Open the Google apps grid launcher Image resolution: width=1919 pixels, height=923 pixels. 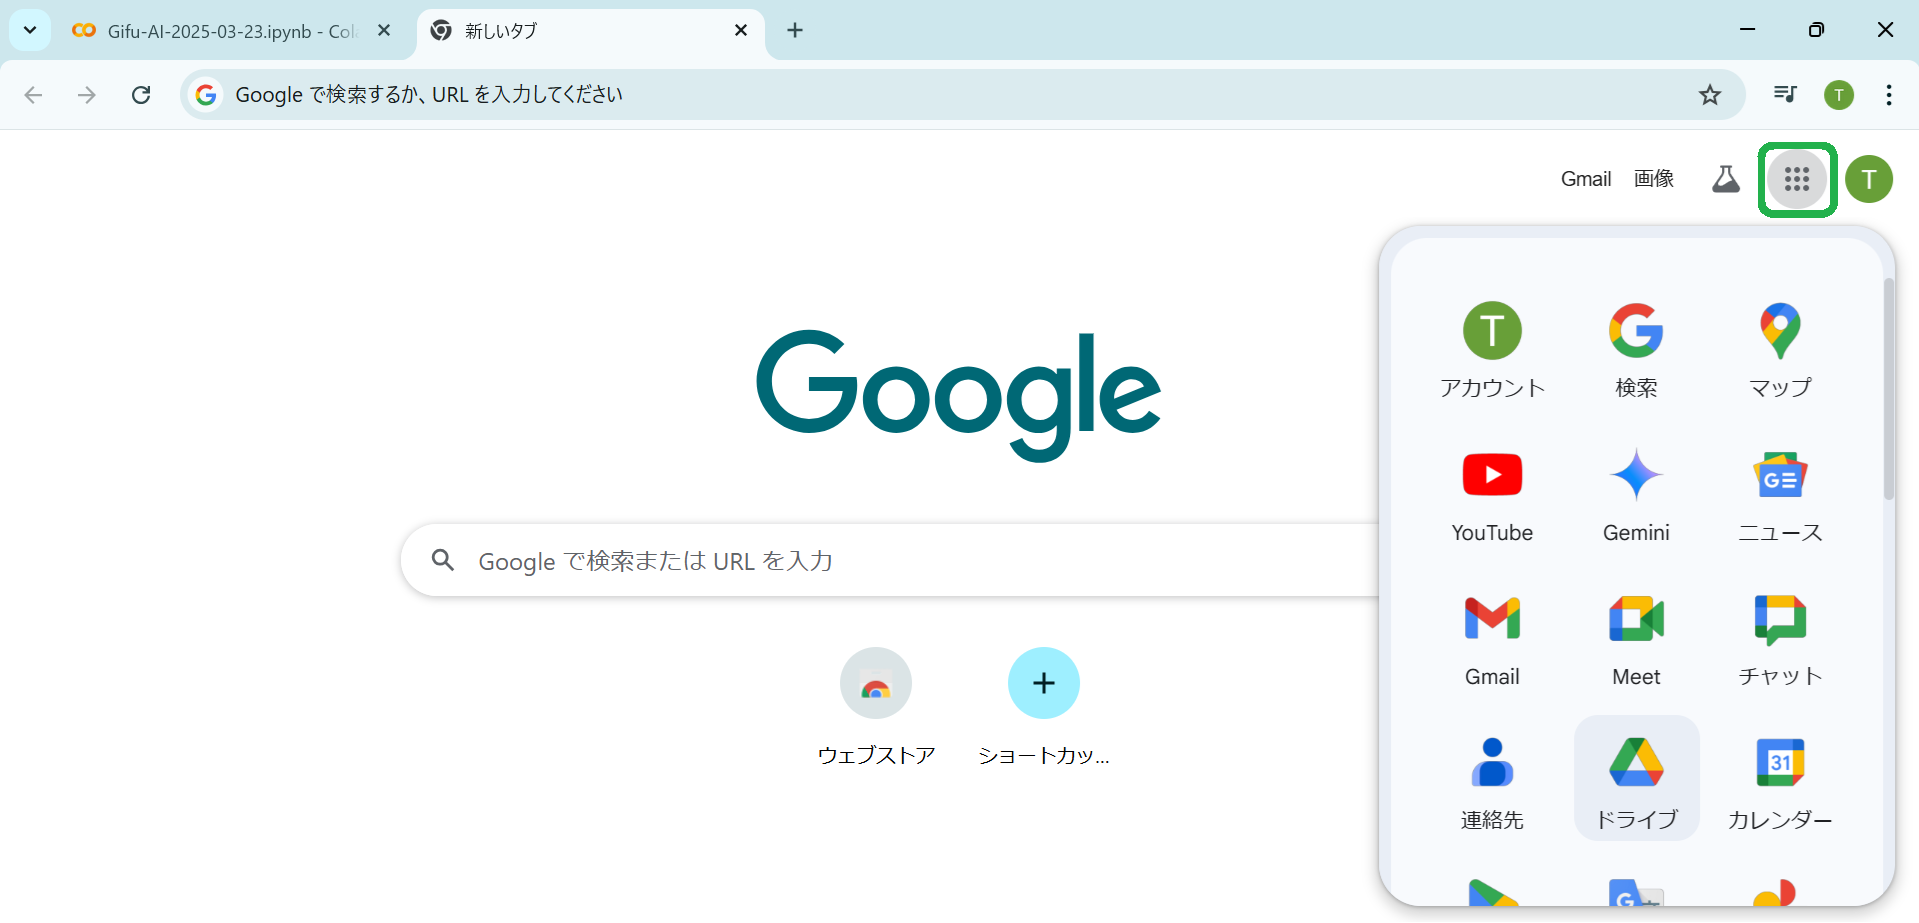pos(1797,179)
